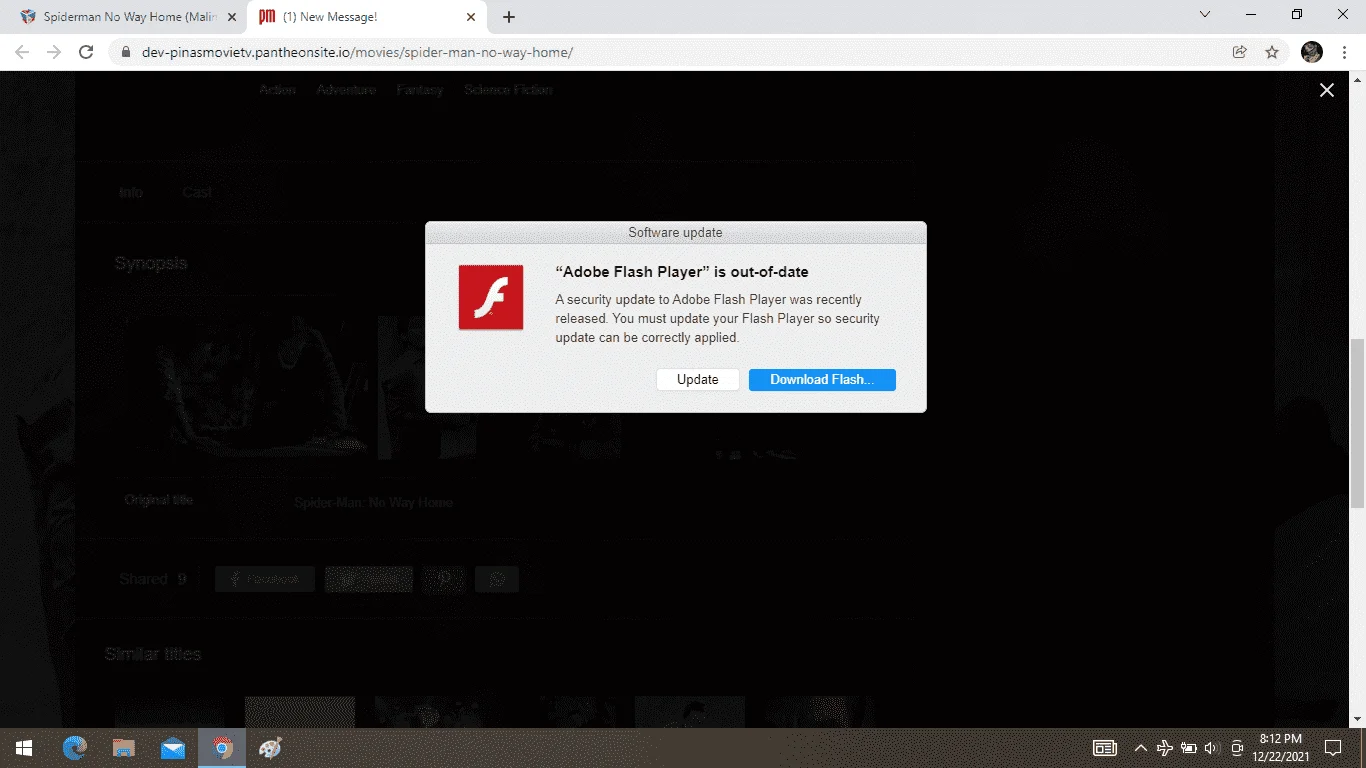The height and width of the screenshot is (768, 1366).
Task: Open a new browser tab
Action: (x=509, y=17)
